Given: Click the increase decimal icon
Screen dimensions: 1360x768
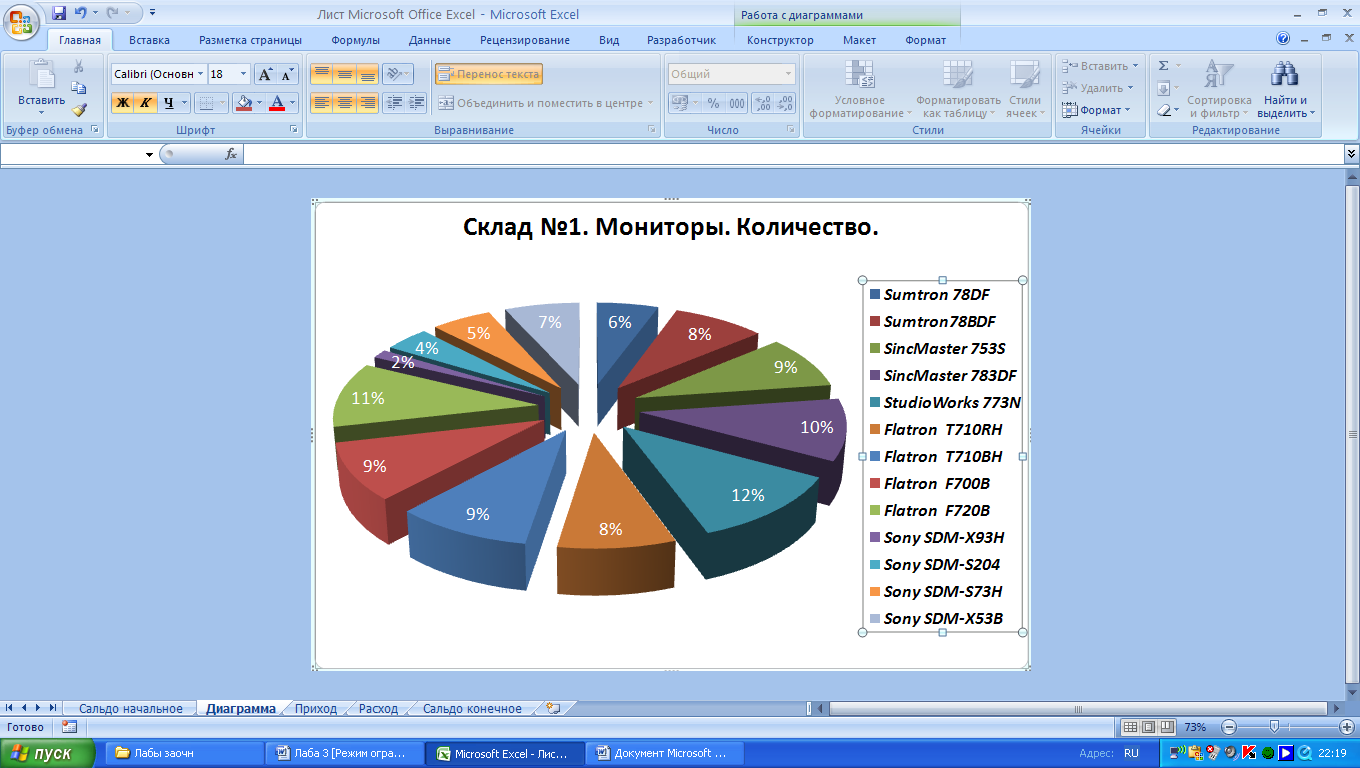Looking at the screenshot, I should tap(762, 102).
